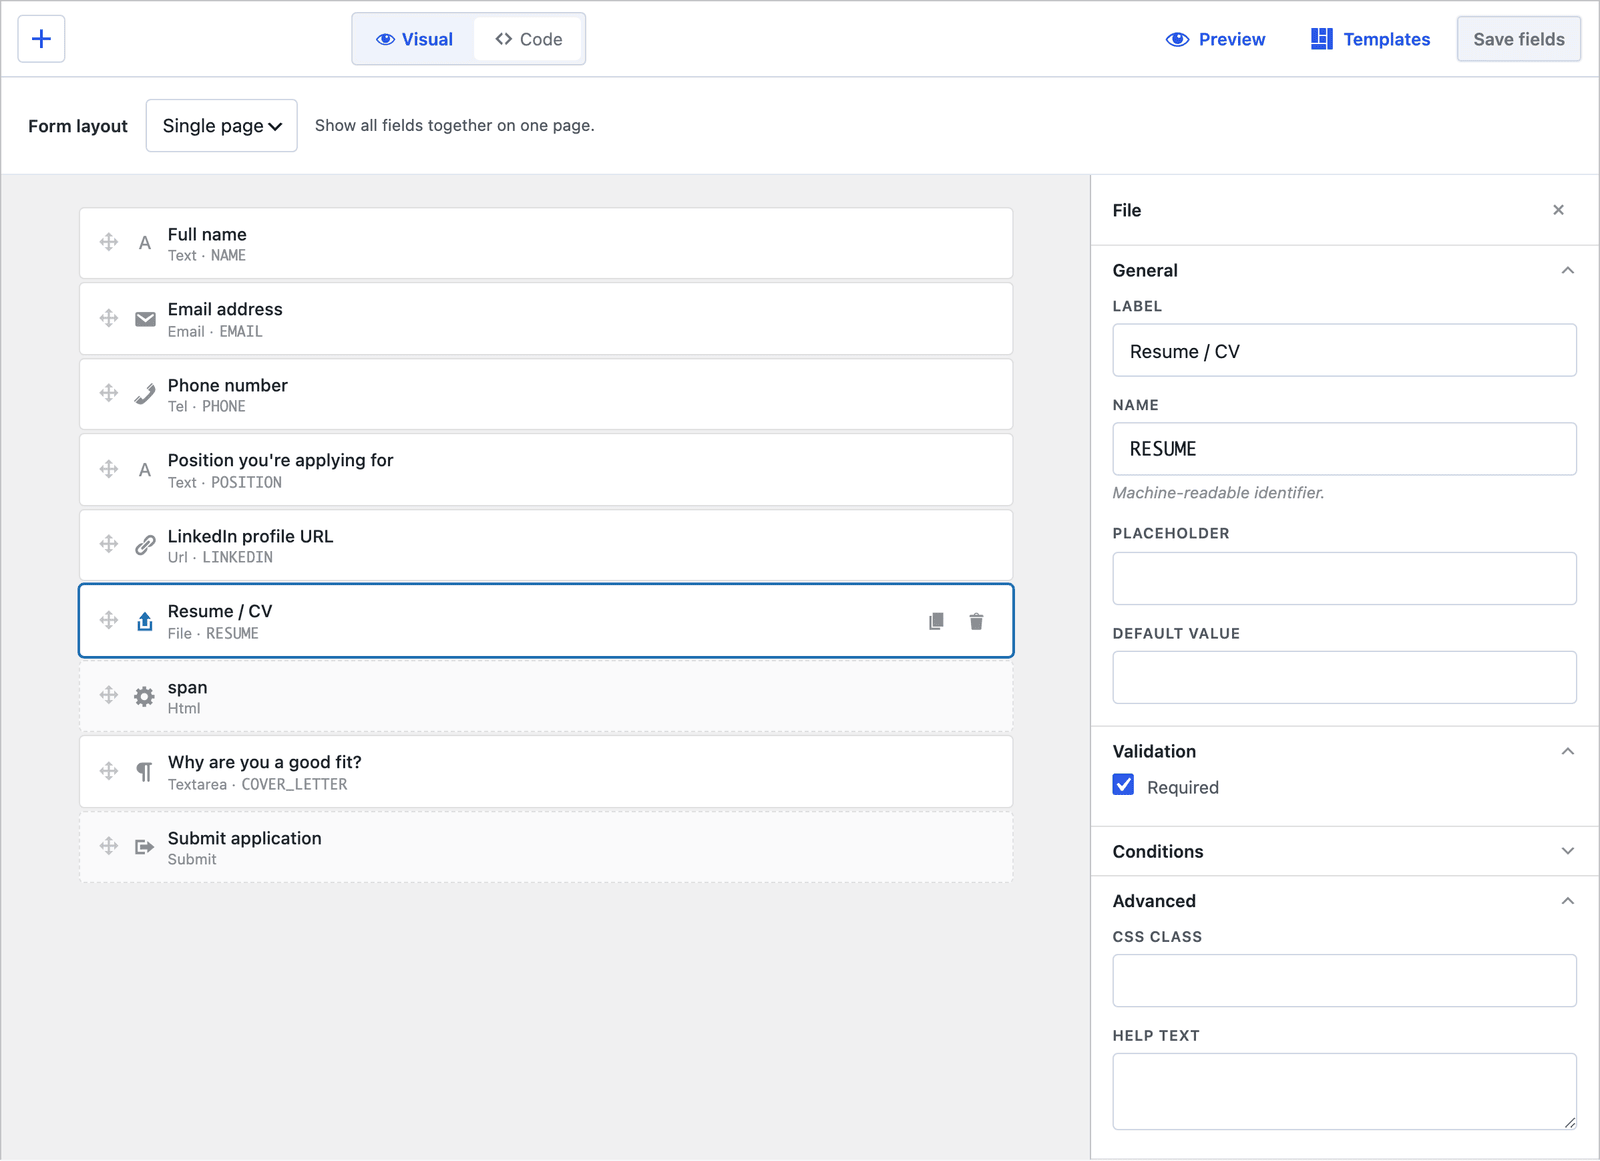
Task: Click the Name input containing RESUME
Action: point(1344,449)
